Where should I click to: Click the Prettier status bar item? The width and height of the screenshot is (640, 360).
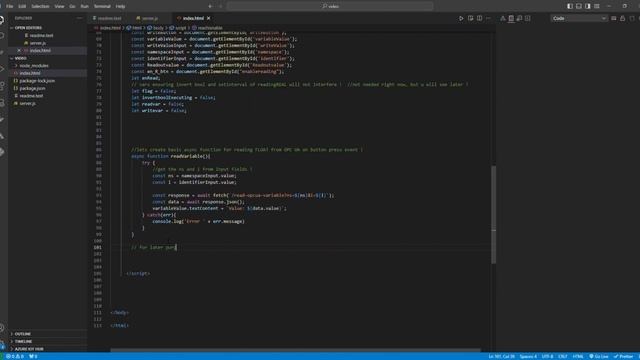point(624,356)
